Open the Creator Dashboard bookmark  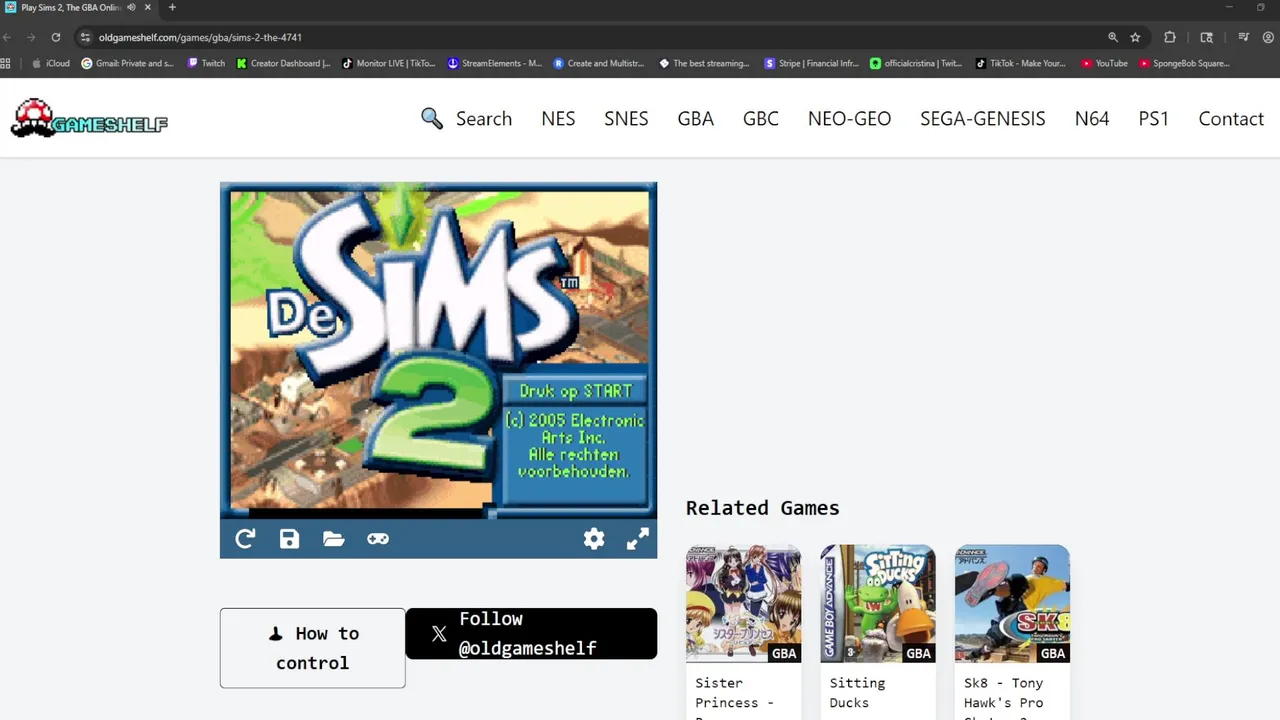click(284, 63)
